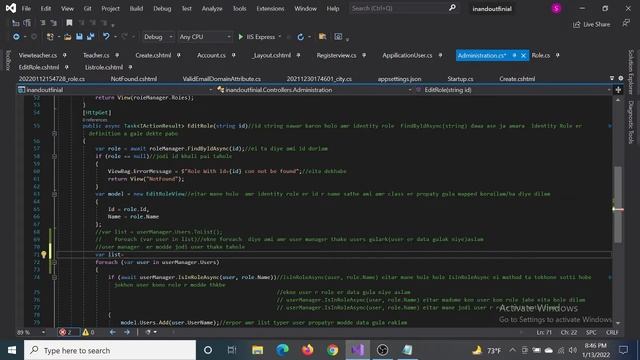Open the Any CPU platform dropdown
Screen dimensions: 640x360
[x=204, y=37]
